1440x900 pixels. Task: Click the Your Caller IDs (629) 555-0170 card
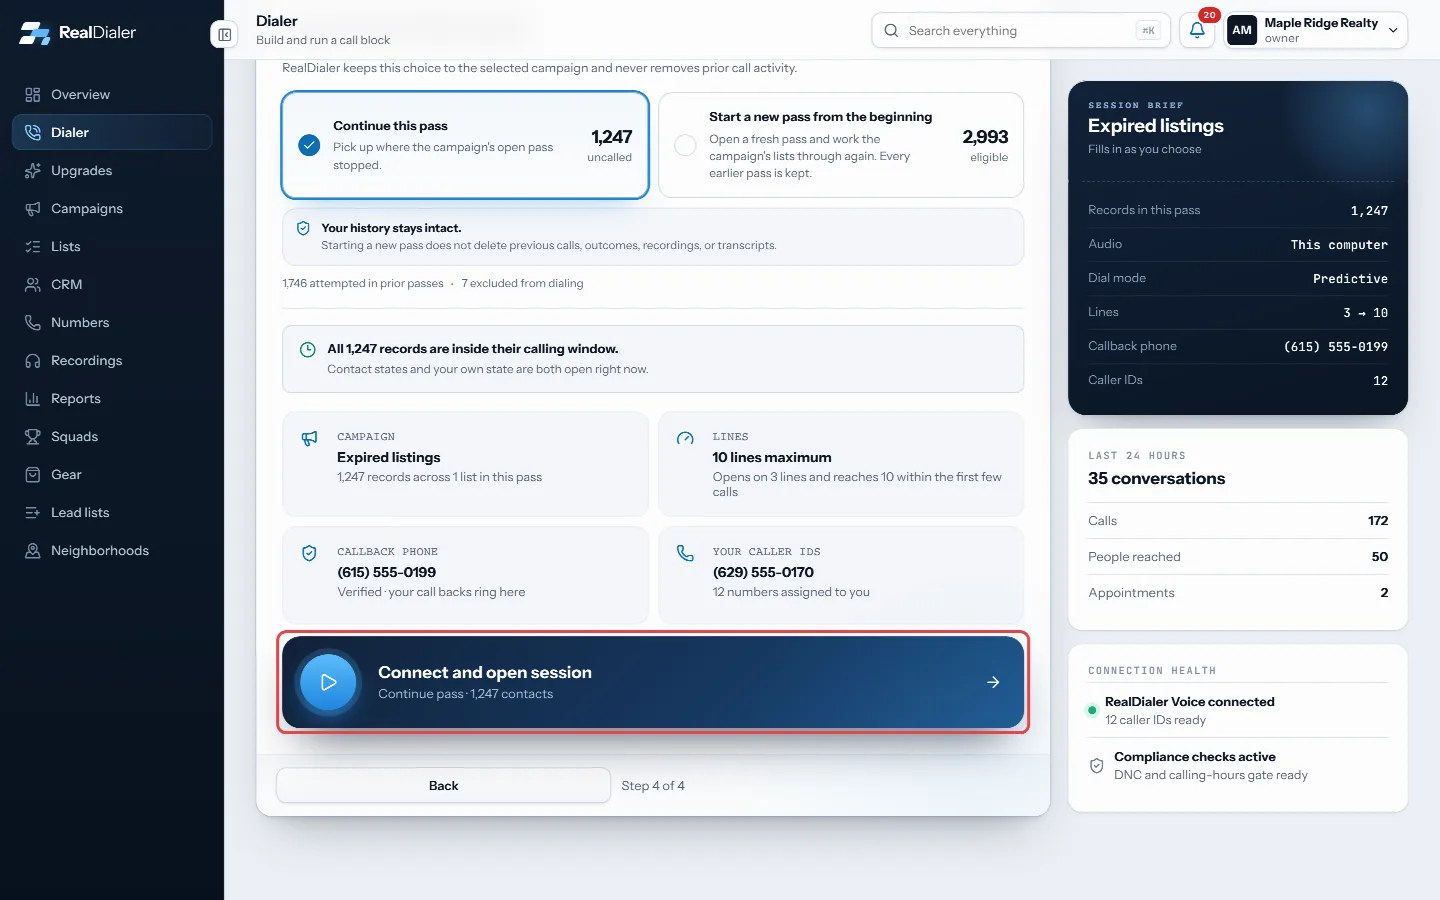point(841,575)
